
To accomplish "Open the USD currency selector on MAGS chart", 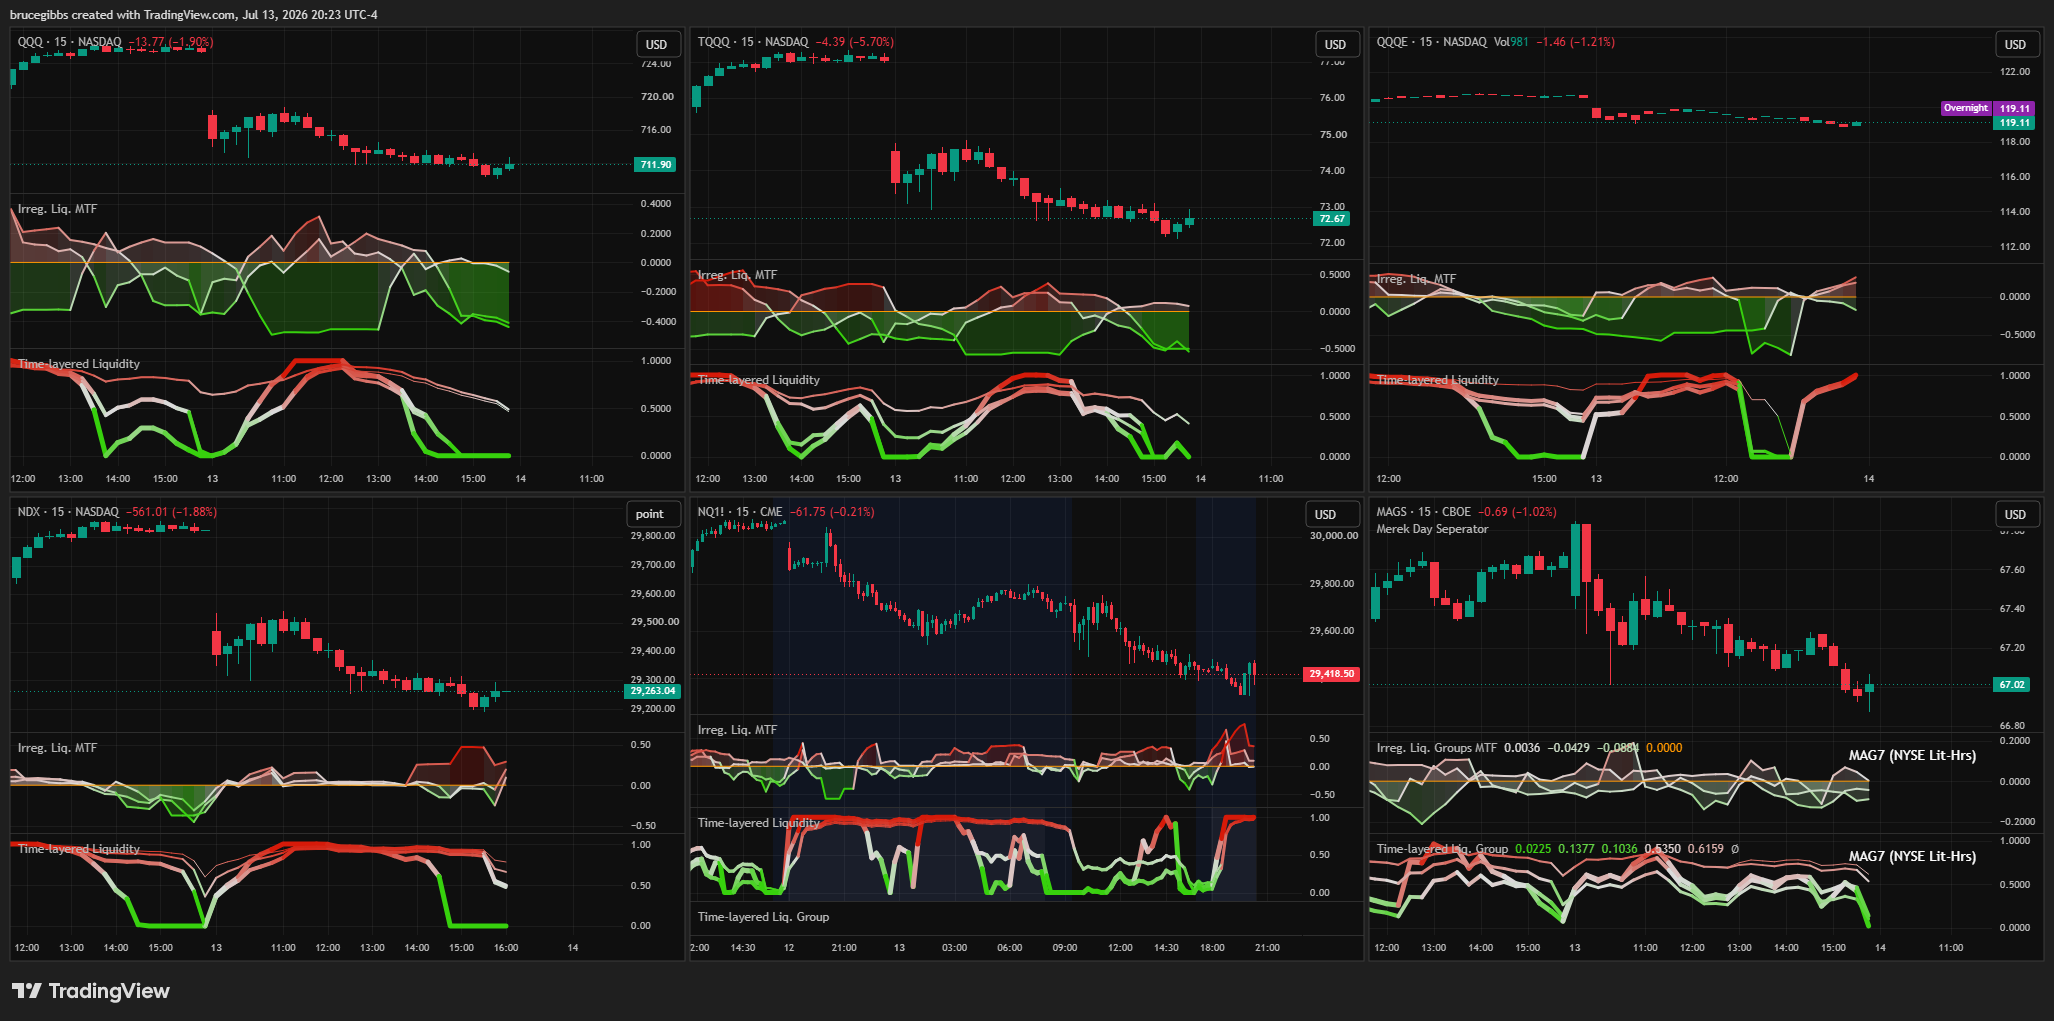I will click(x=2015, y=514).
